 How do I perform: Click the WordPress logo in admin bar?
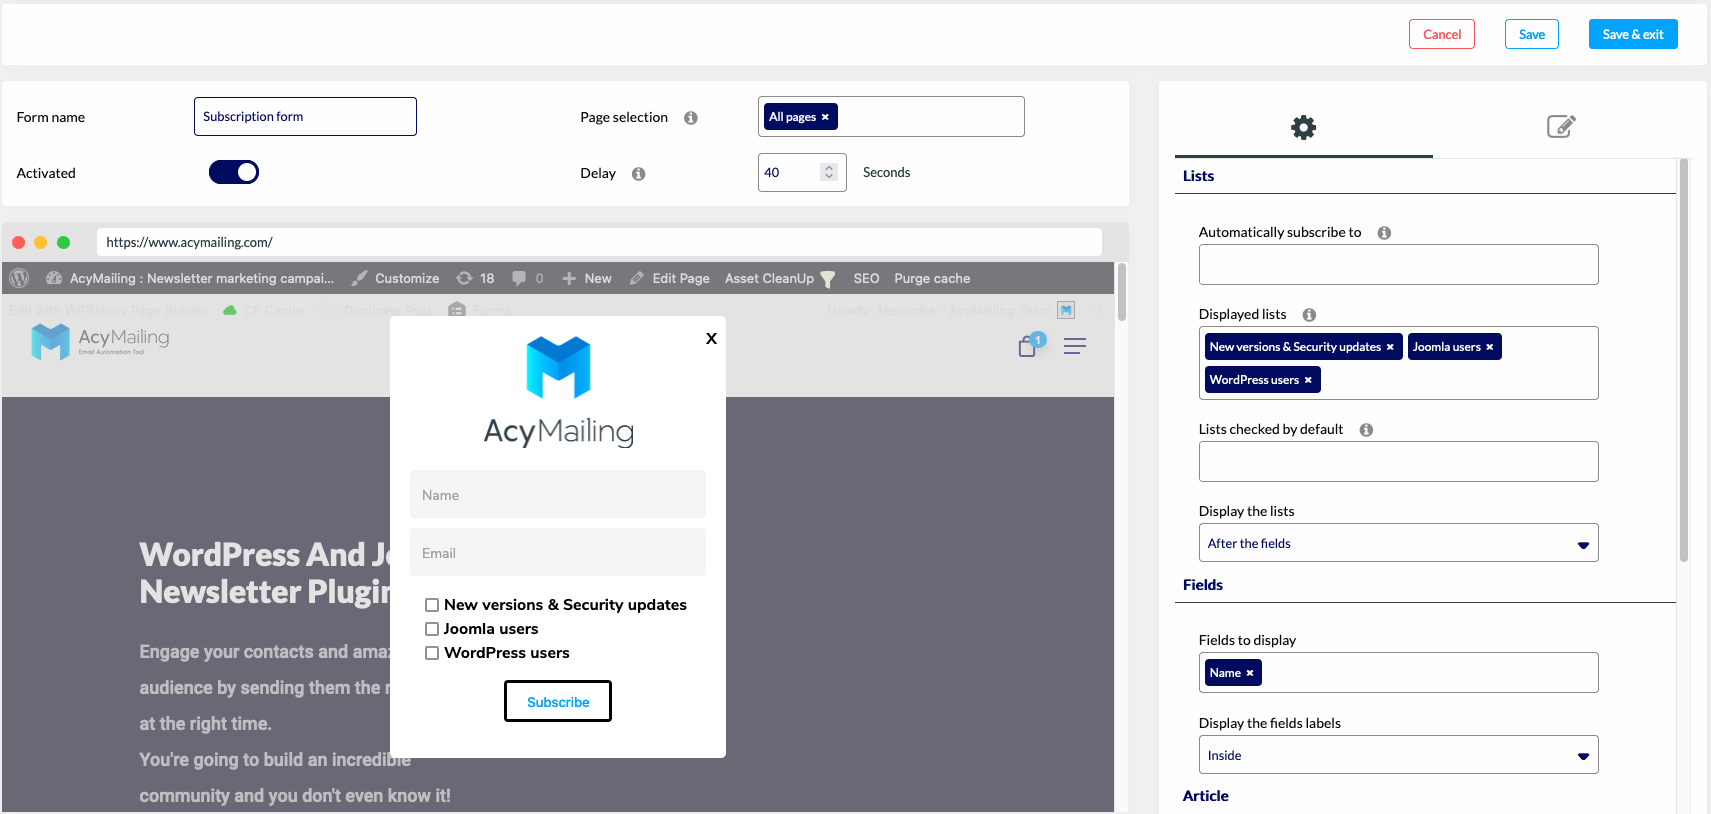(19, 278)
